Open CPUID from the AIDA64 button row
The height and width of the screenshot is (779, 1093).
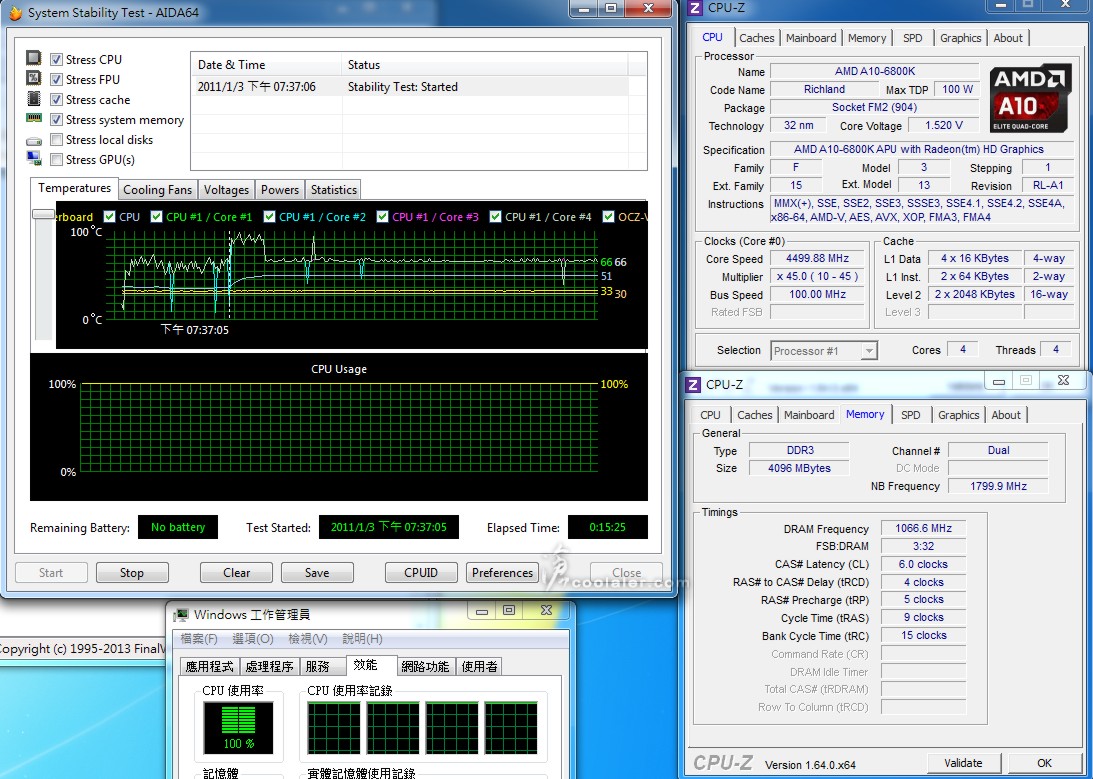(x=421, y=573)
